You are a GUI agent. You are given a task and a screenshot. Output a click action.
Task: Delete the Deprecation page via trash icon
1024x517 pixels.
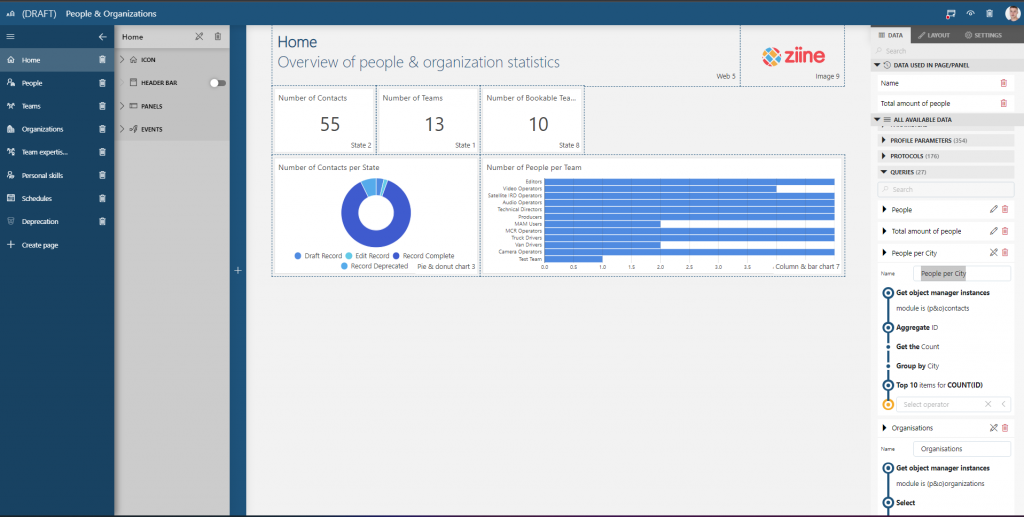coord(102,221)
